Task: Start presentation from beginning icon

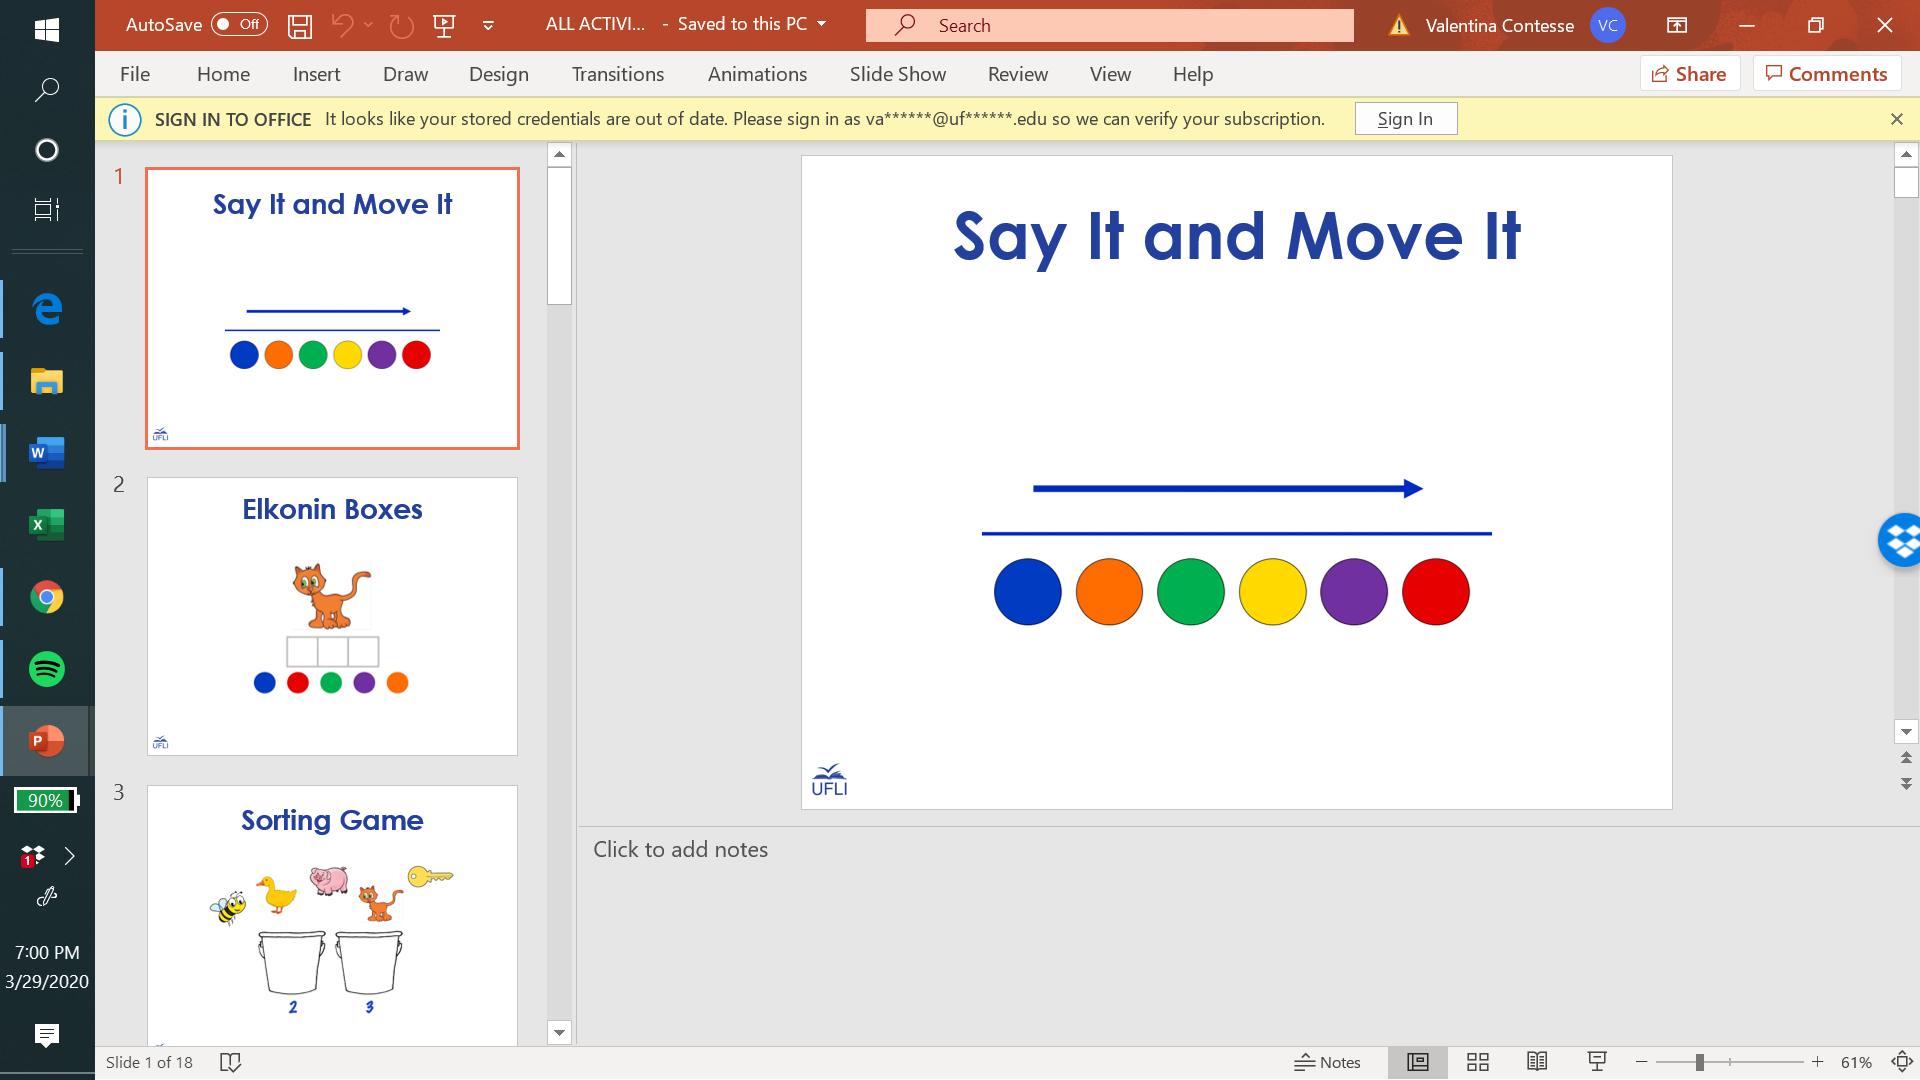Action: (444, 26)
